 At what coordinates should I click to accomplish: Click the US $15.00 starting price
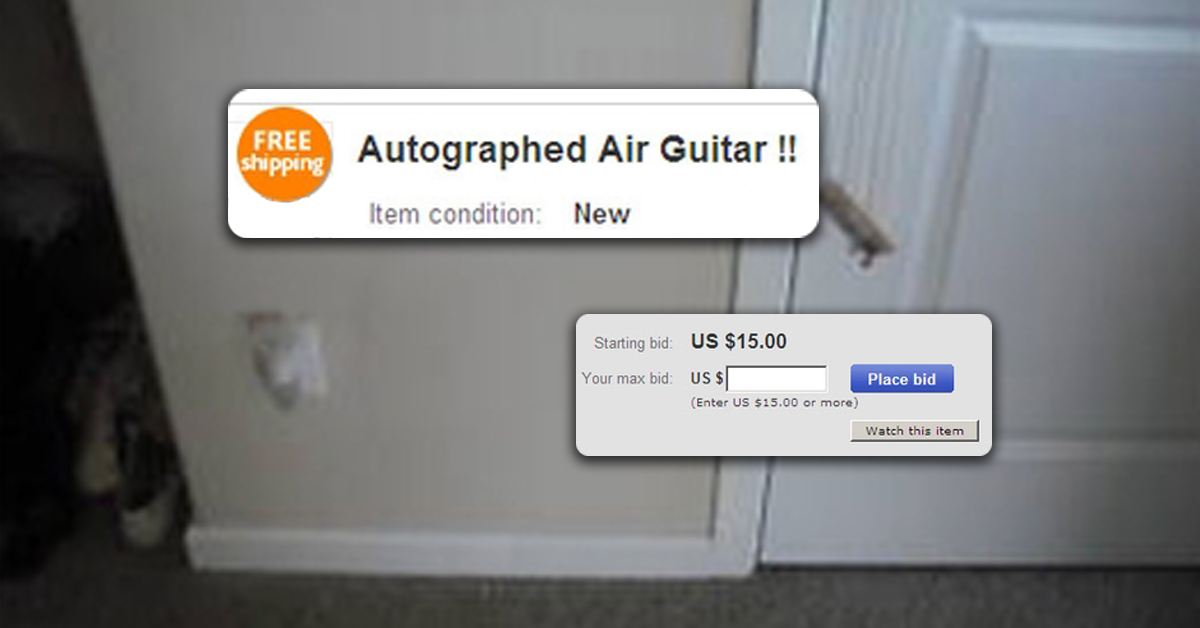739,342
